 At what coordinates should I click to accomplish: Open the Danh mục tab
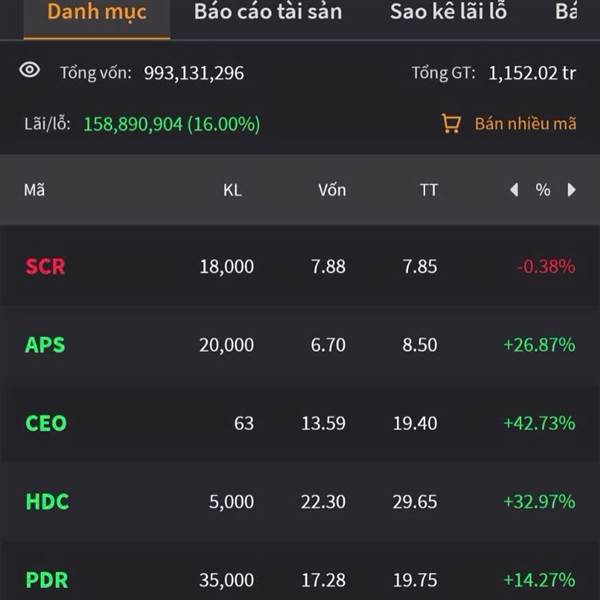click(x=97, y=11)
